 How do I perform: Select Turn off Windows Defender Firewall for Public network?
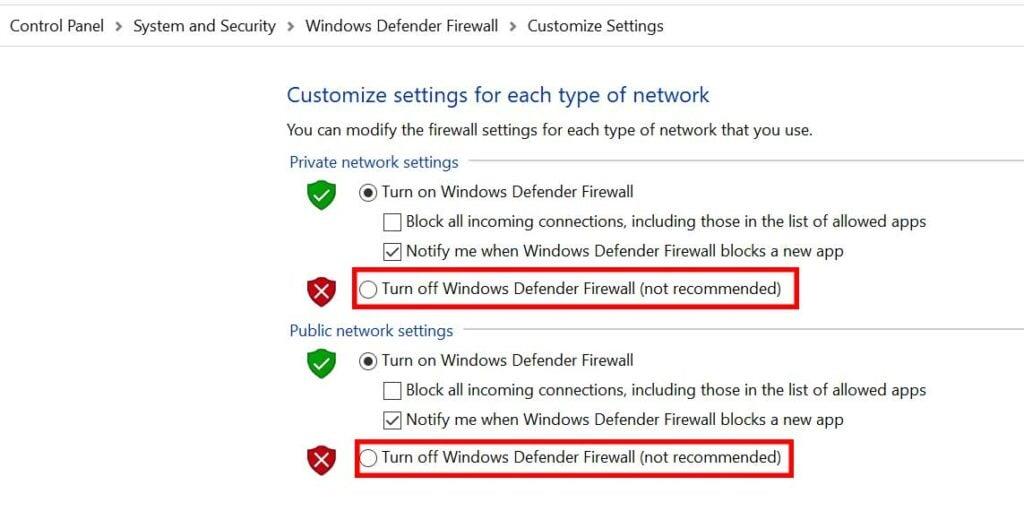[369, 458]
